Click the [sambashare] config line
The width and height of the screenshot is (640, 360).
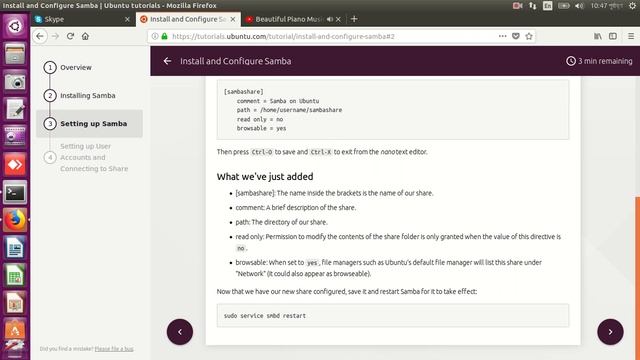pyautogui.click(x=244, y=92)
